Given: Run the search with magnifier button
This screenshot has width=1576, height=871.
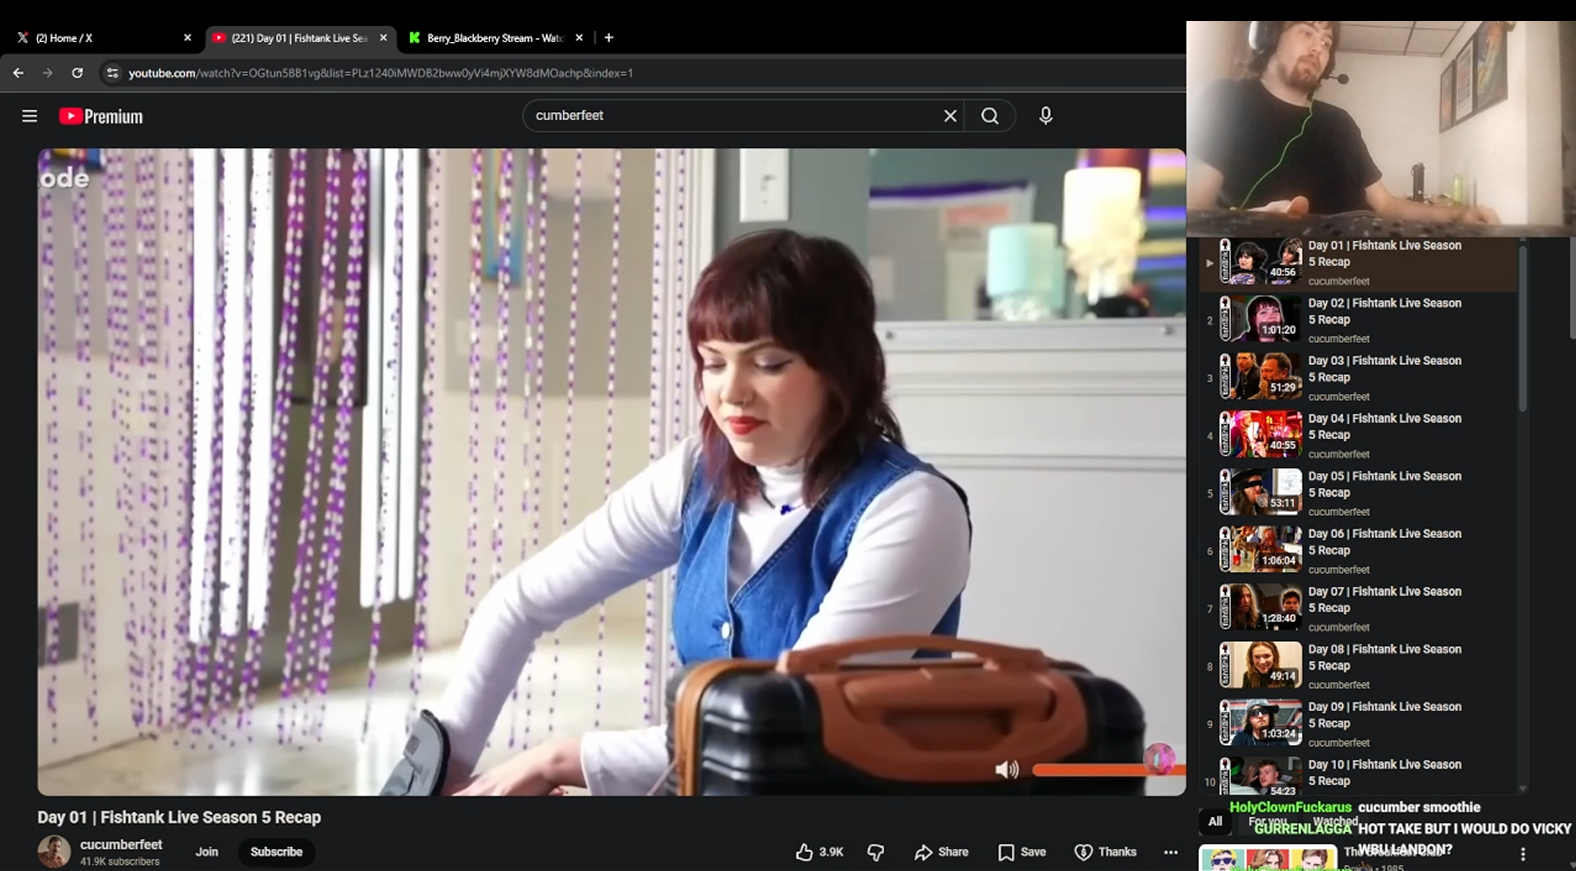Looking at the screenshot, I should click(990, 116).
